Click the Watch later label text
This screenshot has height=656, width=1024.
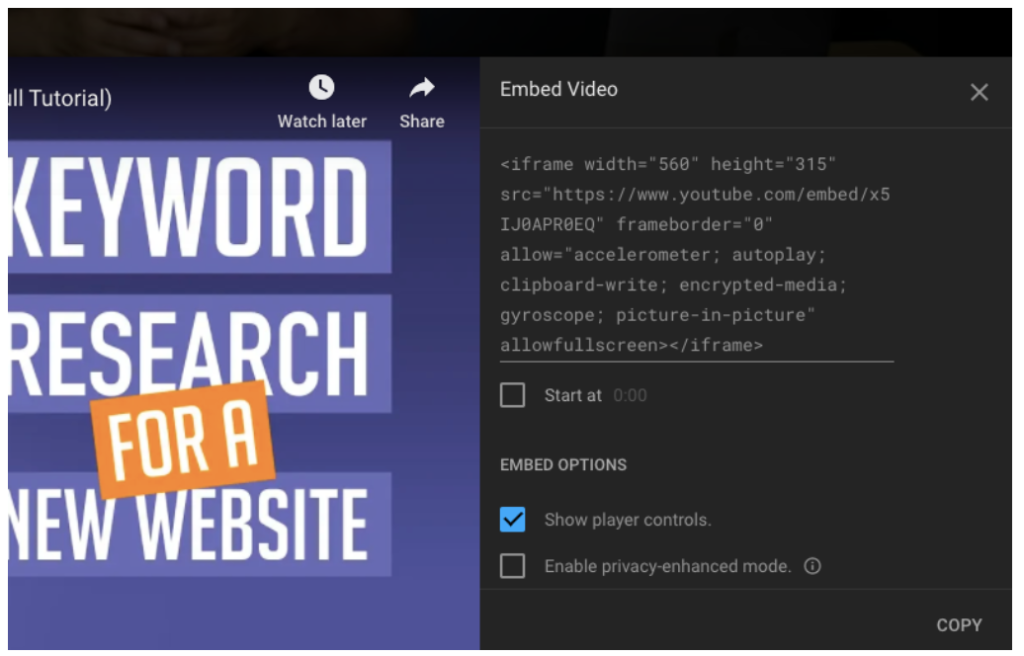coord(322,122)
